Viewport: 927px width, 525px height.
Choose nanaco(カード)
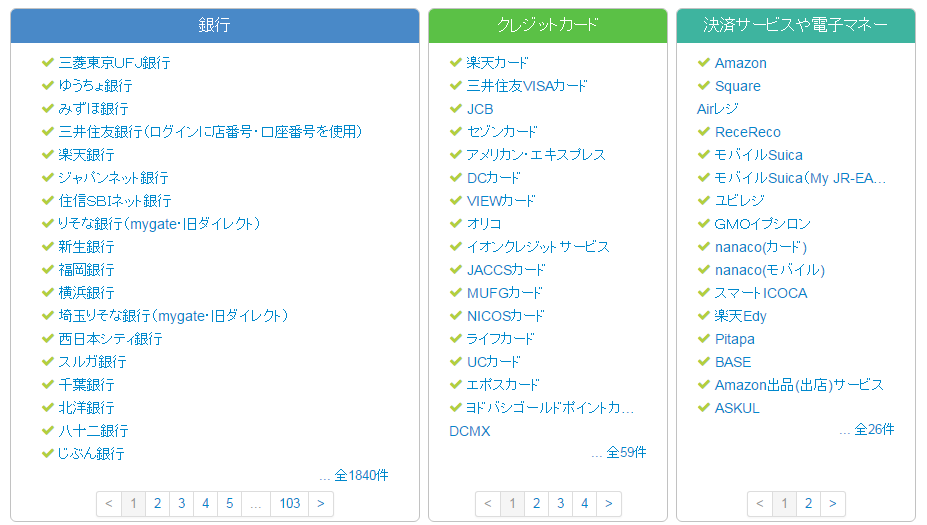(x=760, y=247)
